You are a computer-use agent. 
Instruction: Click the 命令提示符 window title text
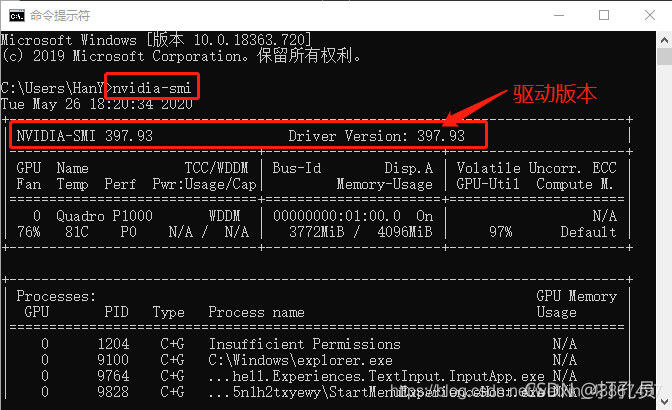[x=60, y=16]
